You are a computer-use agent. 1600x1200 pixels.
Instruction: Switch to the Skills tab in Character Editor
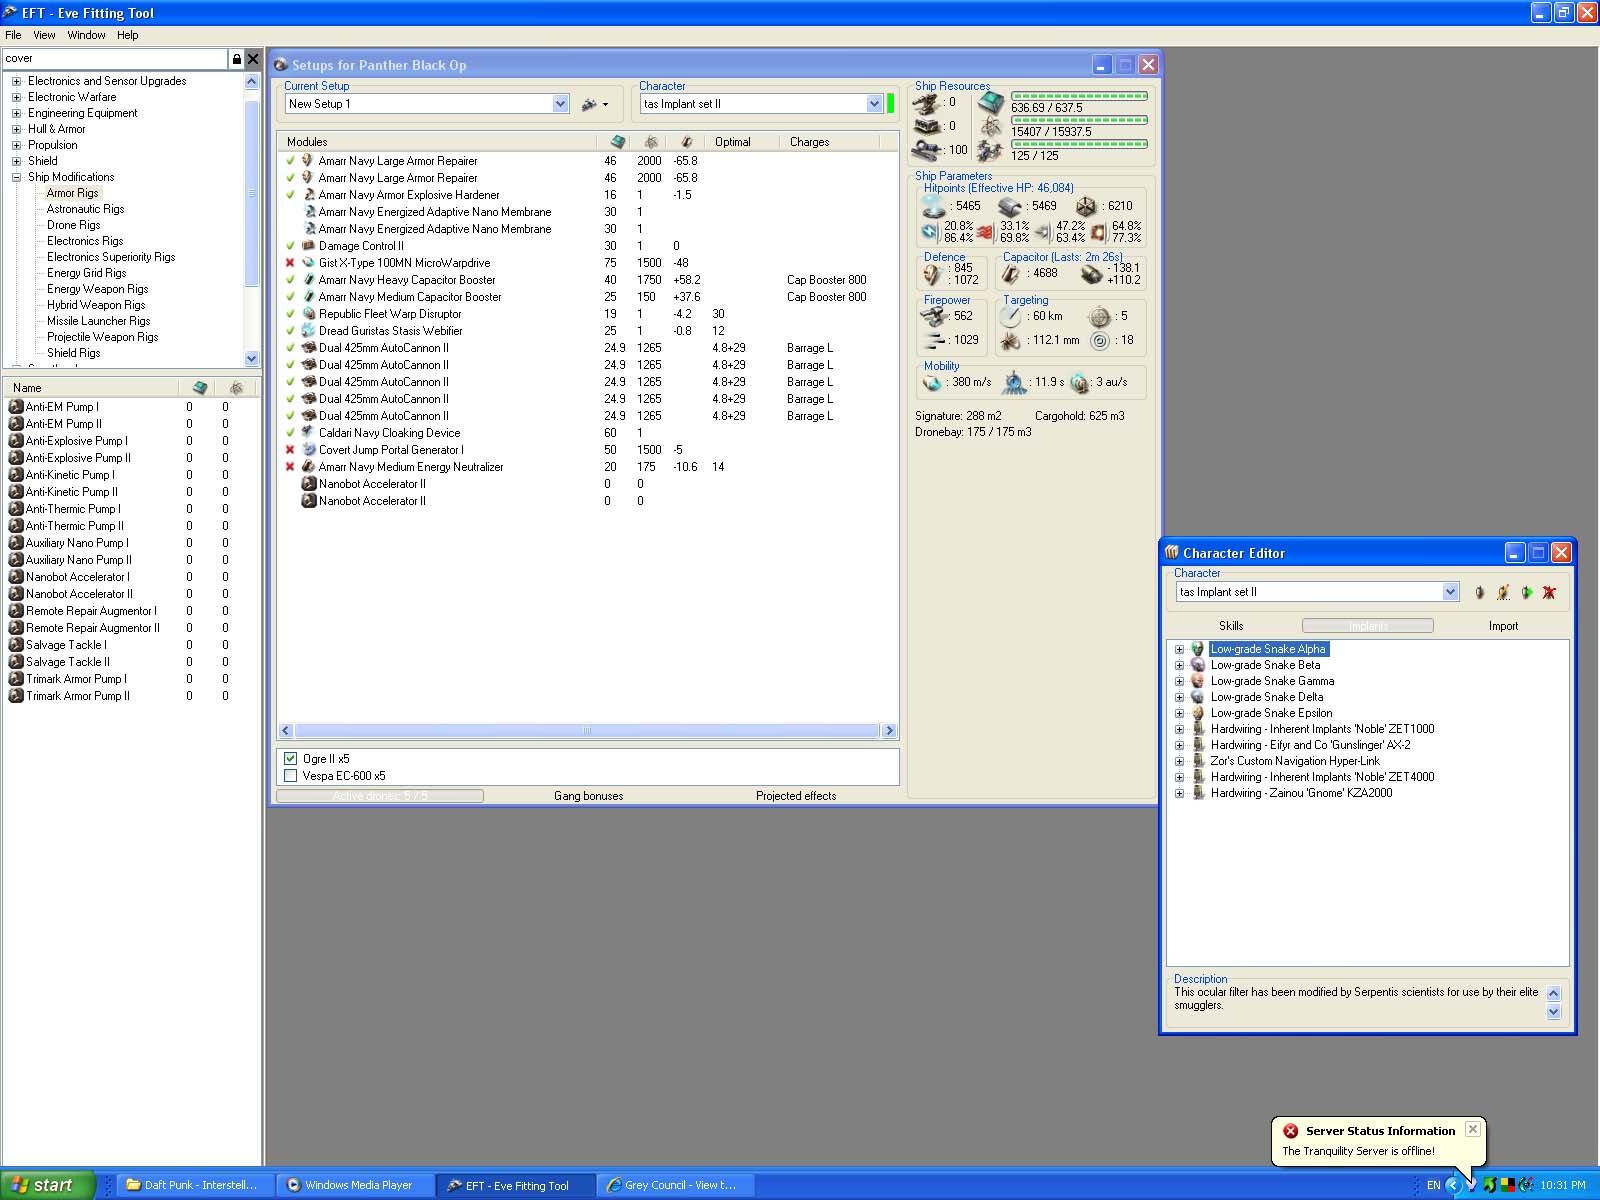pos(1231,626)
